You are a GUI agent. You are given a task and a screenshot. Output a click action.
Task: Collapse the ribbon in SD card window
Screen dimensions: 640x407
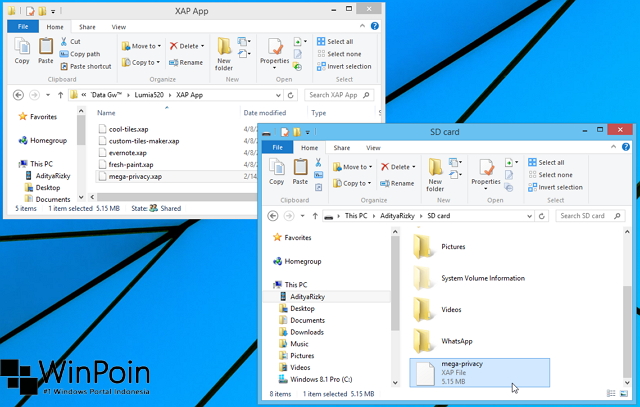(613, 147)
